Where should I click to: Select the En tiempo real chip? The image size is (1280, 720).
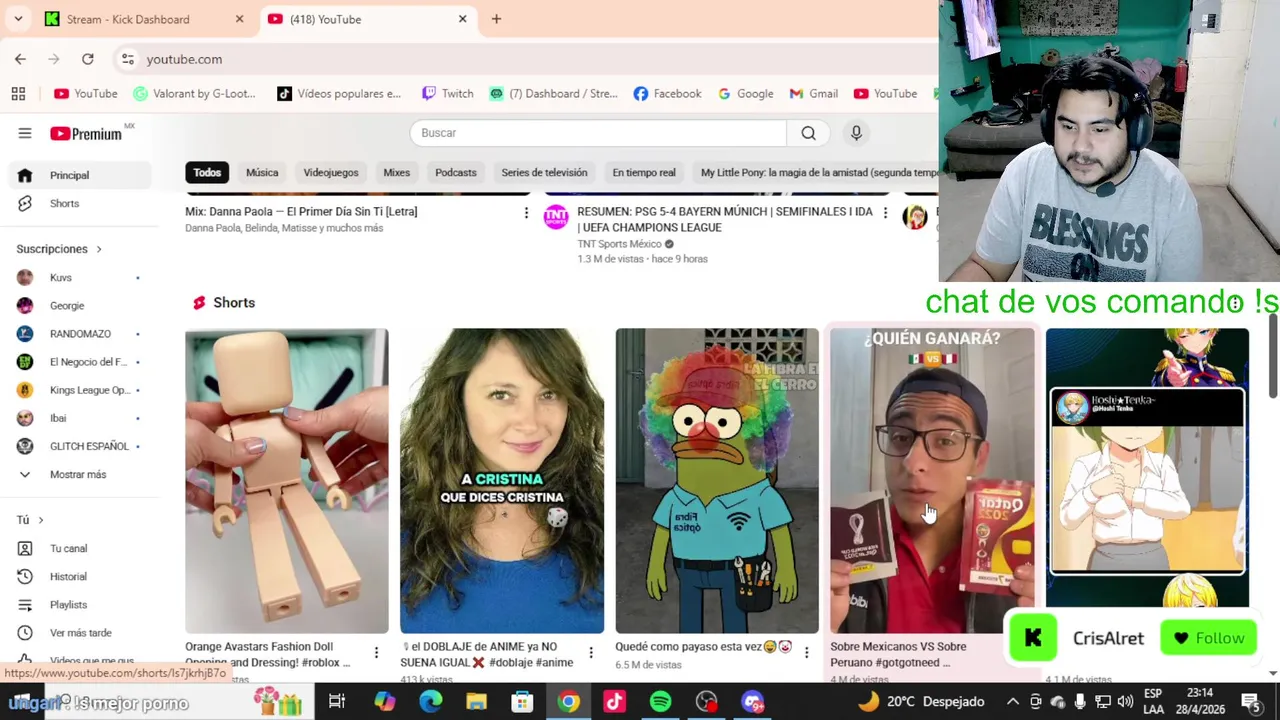[x=644, y=172]
